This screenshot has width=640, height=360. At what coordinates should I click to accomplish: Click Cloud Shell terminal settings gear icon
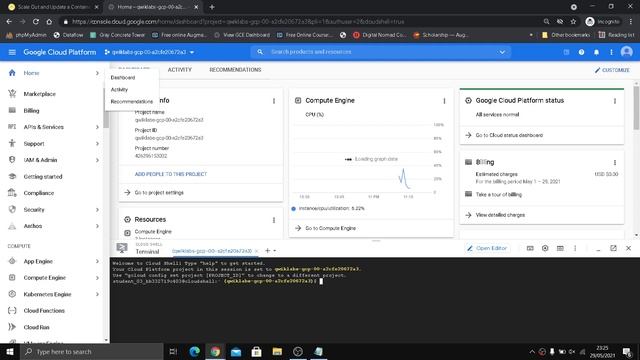tap(545, 248)
